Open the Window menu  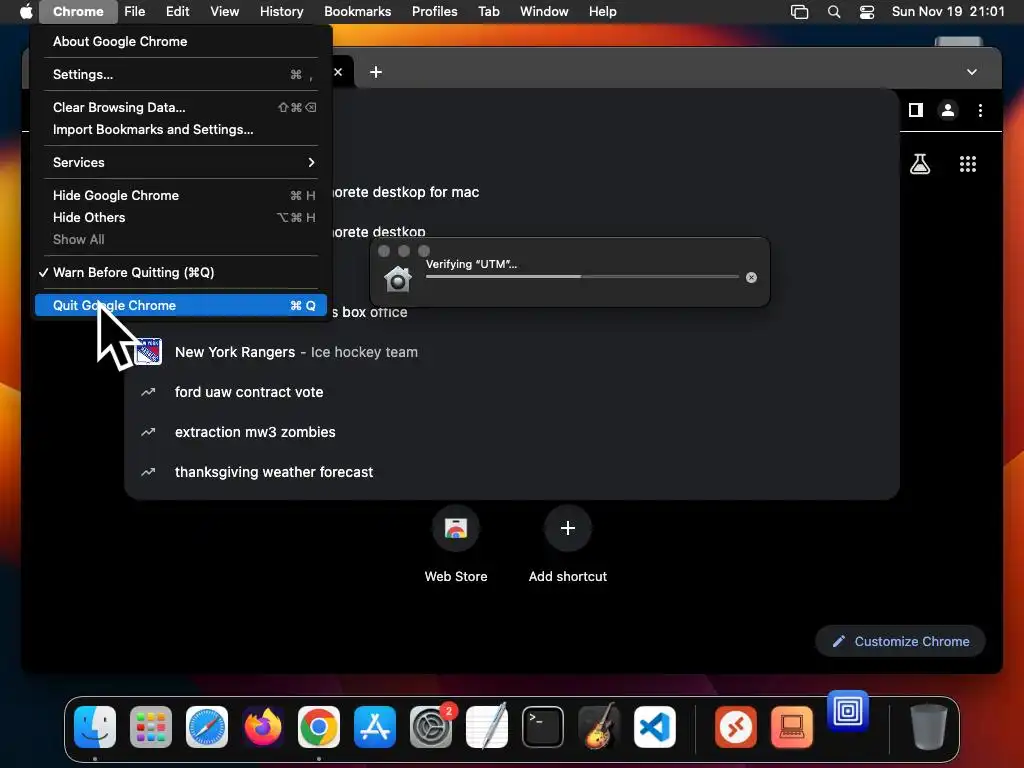click(x=543, y=11)
